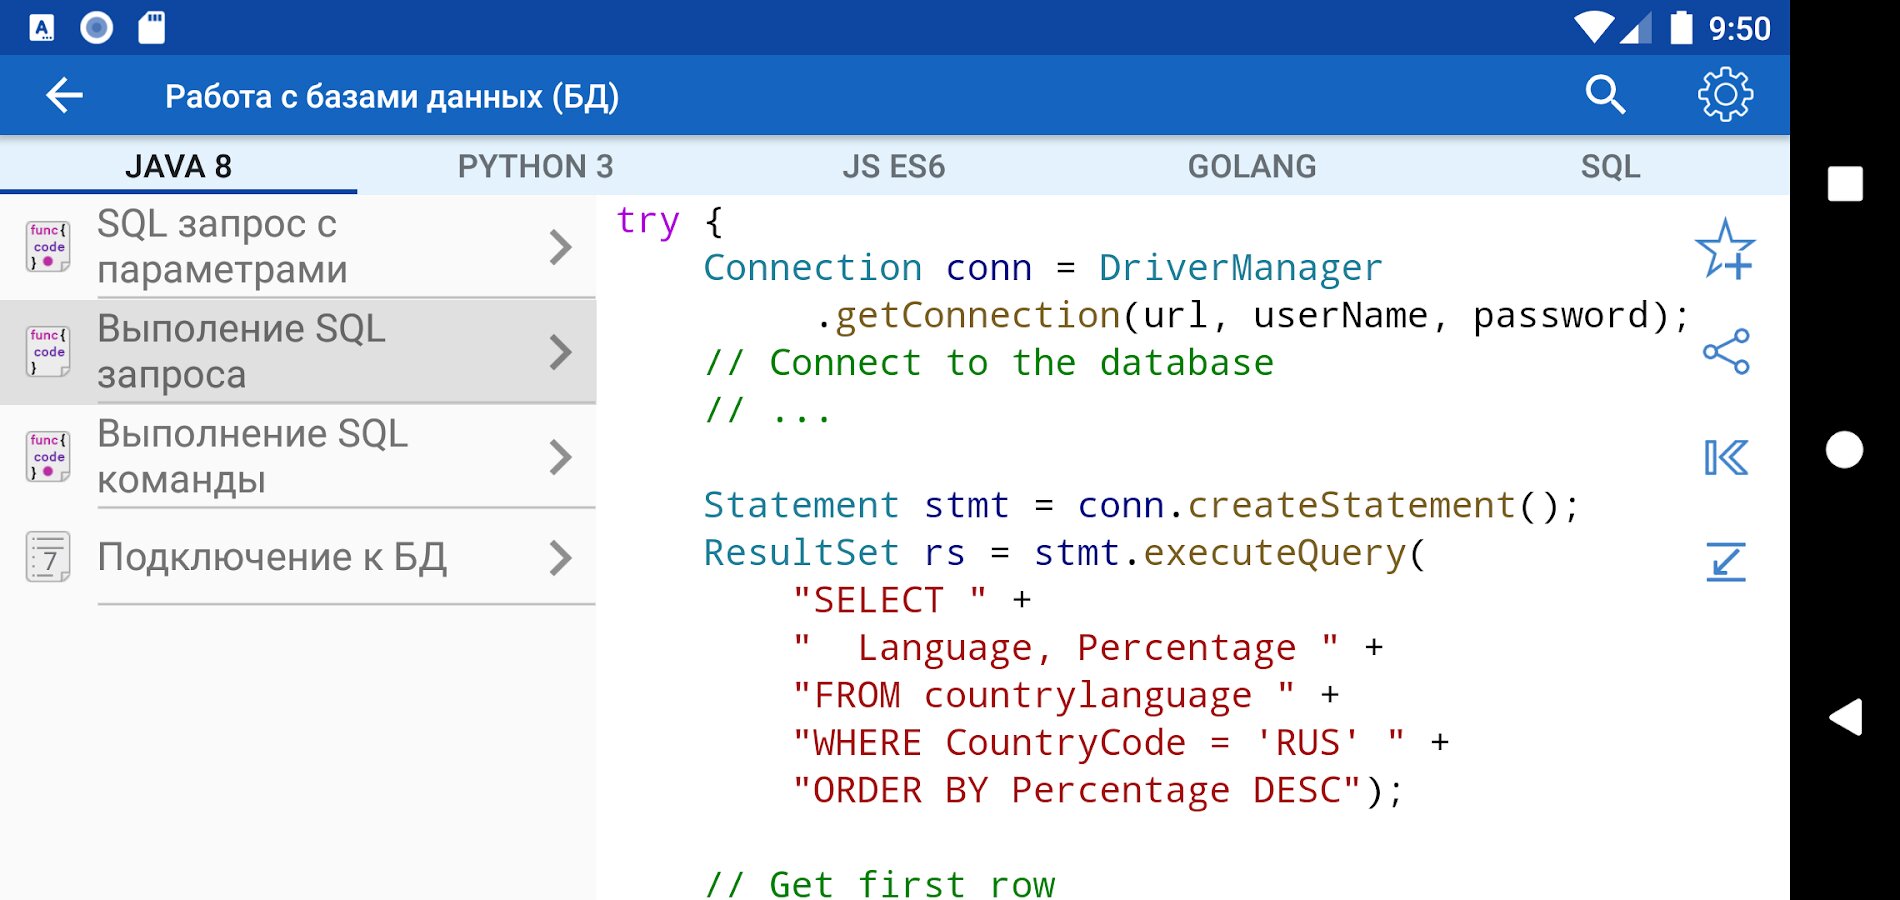Switch to the PYTHON 3 tab
This screenshot has height=900, width=1900.
[x=535, y=166]
